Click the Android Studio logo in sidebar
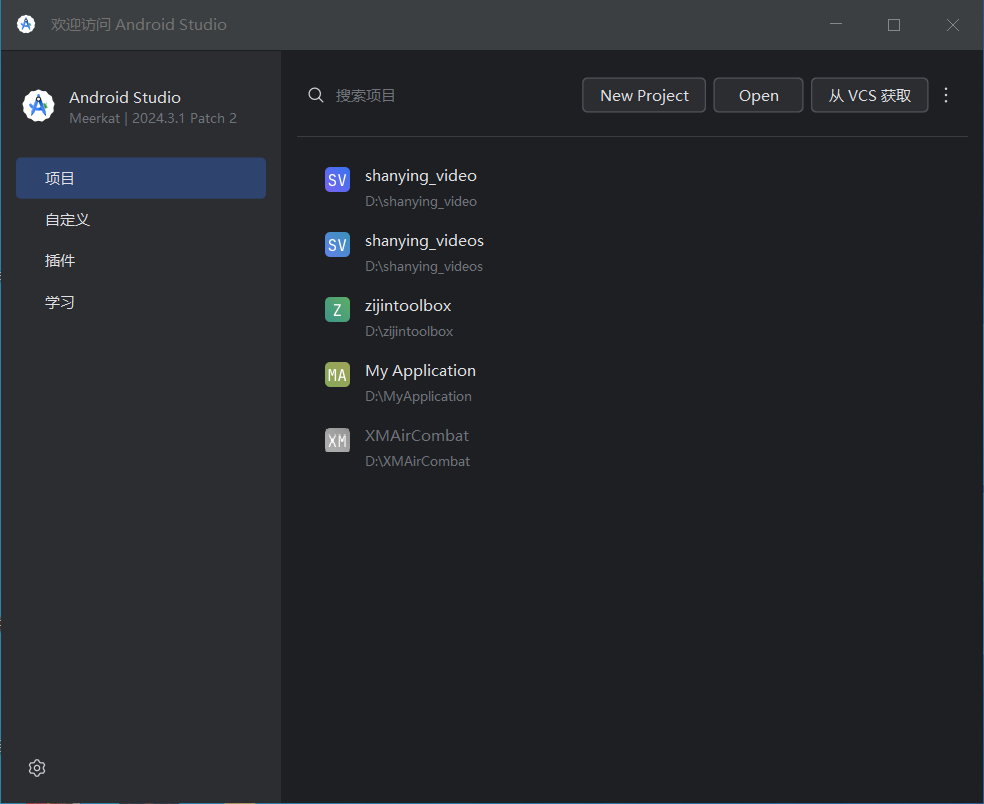The image size is (984, 804). click(38, 106)
